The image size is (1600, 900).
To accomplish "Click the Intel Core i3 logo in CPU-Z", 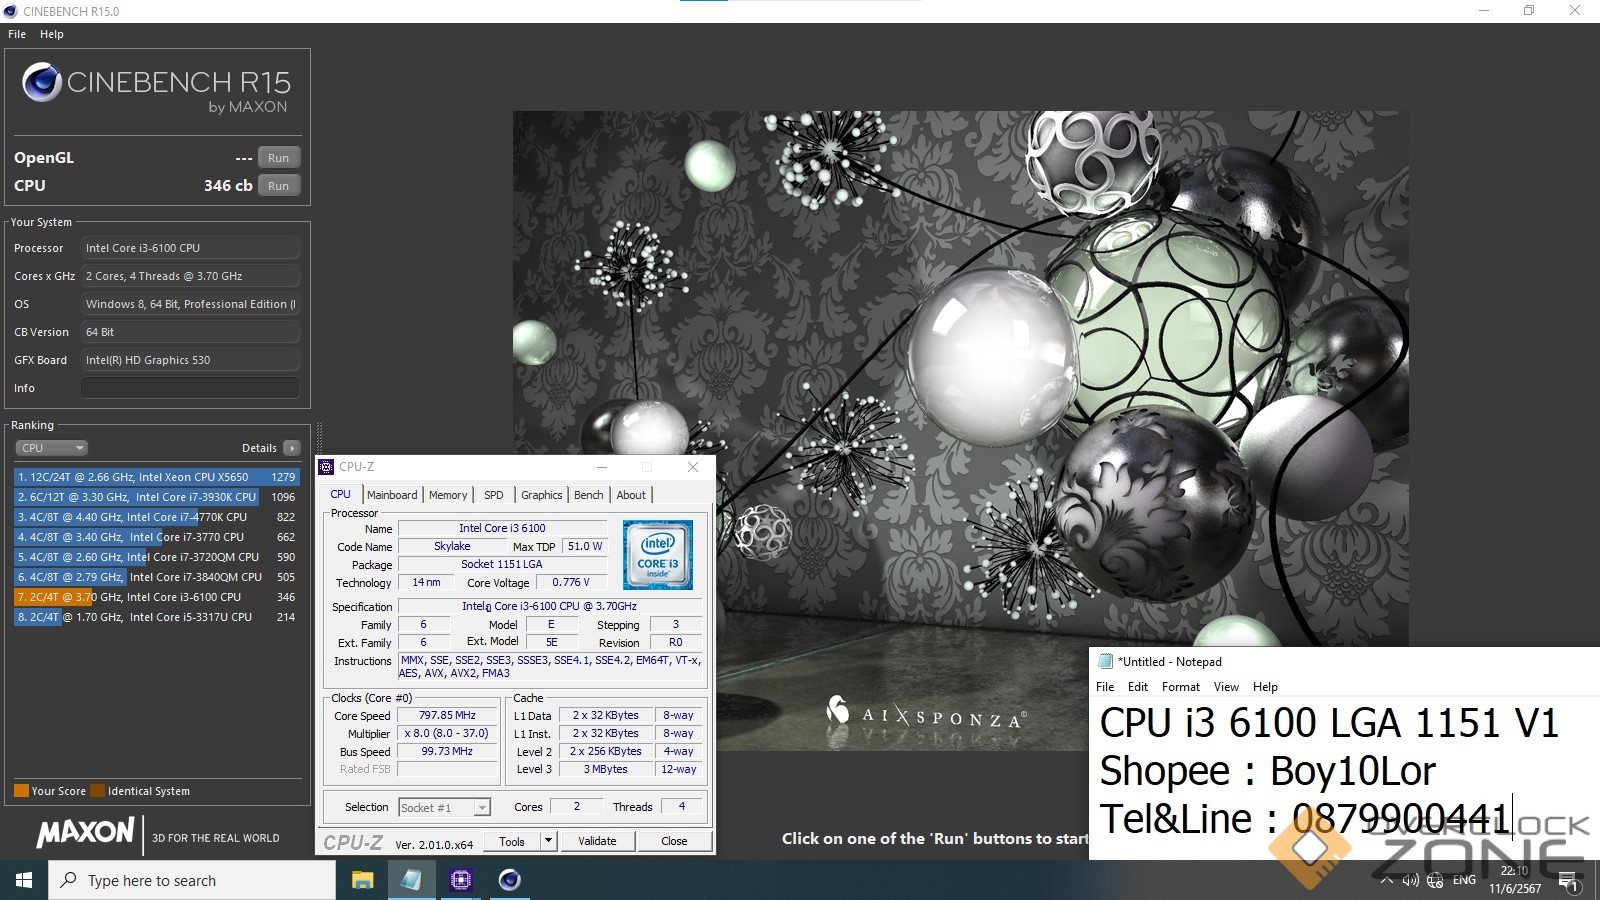I will coord(657,555).
